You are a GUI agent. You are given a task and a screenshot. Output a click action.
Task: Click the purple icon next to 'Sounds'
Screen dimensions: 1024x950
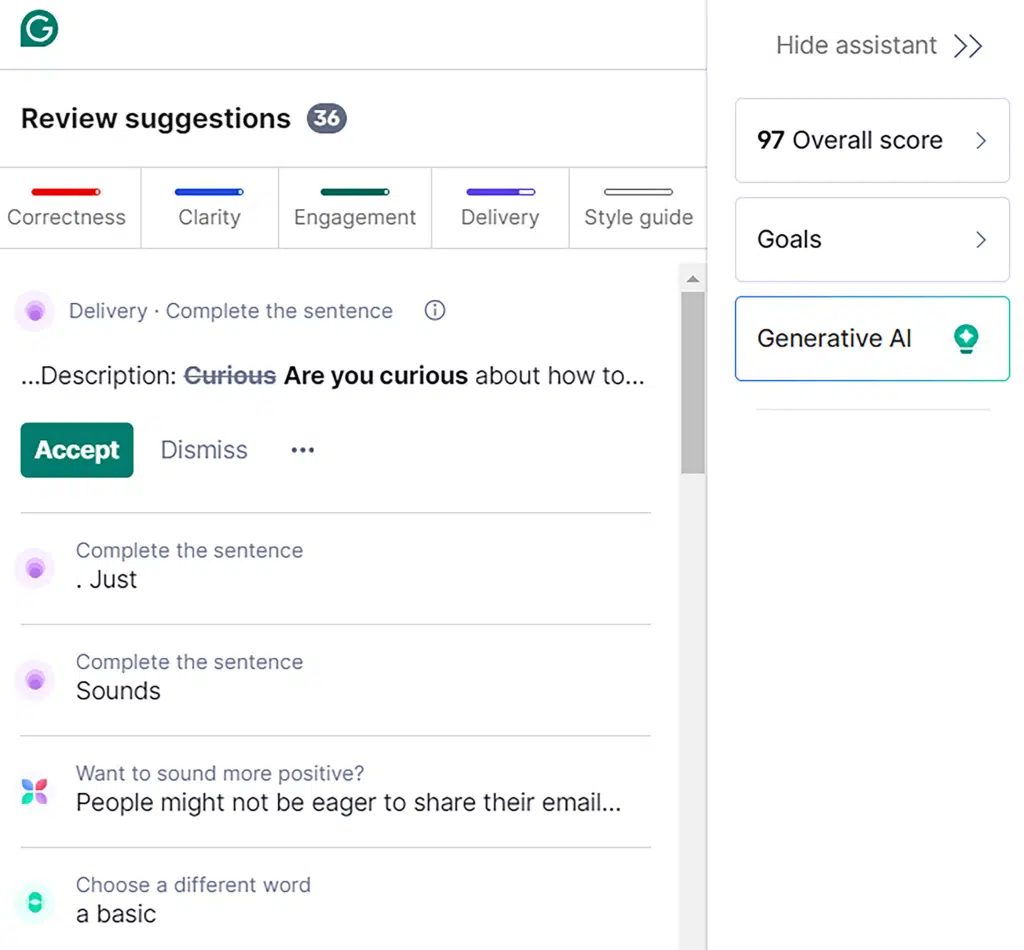35,679
